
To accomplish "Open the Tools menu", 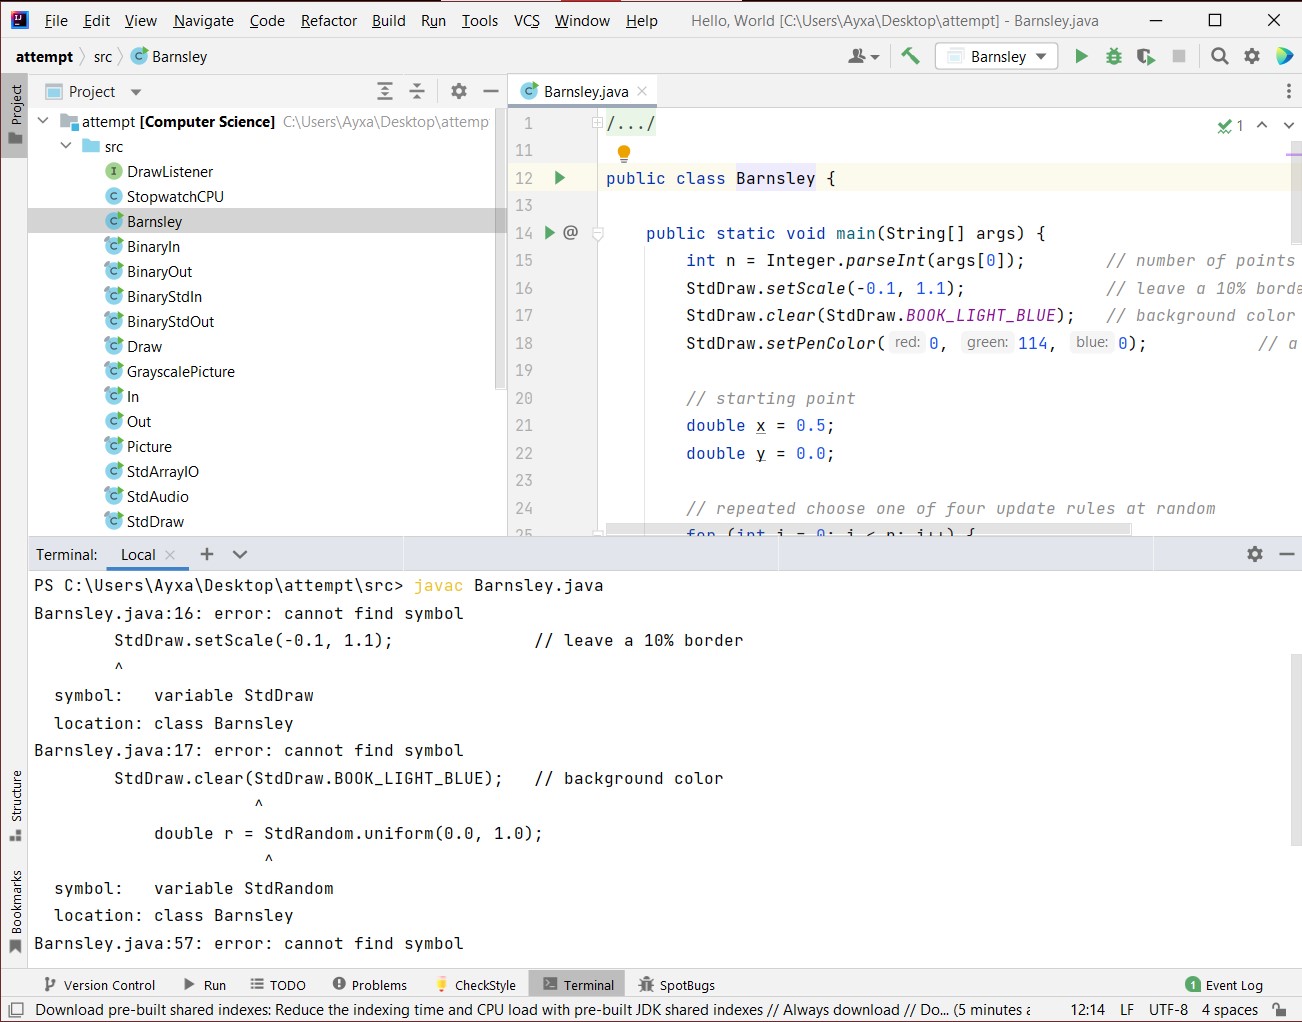I will pos(479,20).
